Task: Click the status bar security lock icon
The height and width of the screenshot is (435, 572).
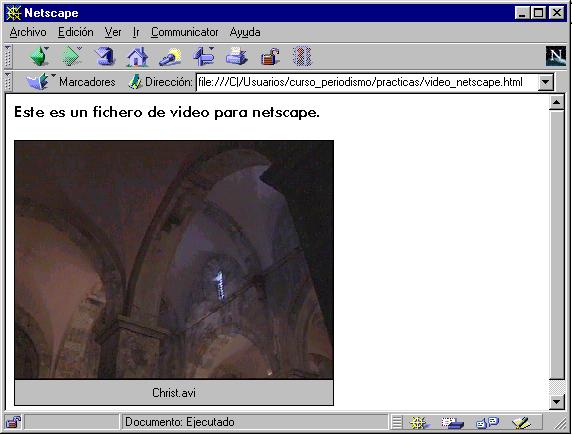Action: 13,422
